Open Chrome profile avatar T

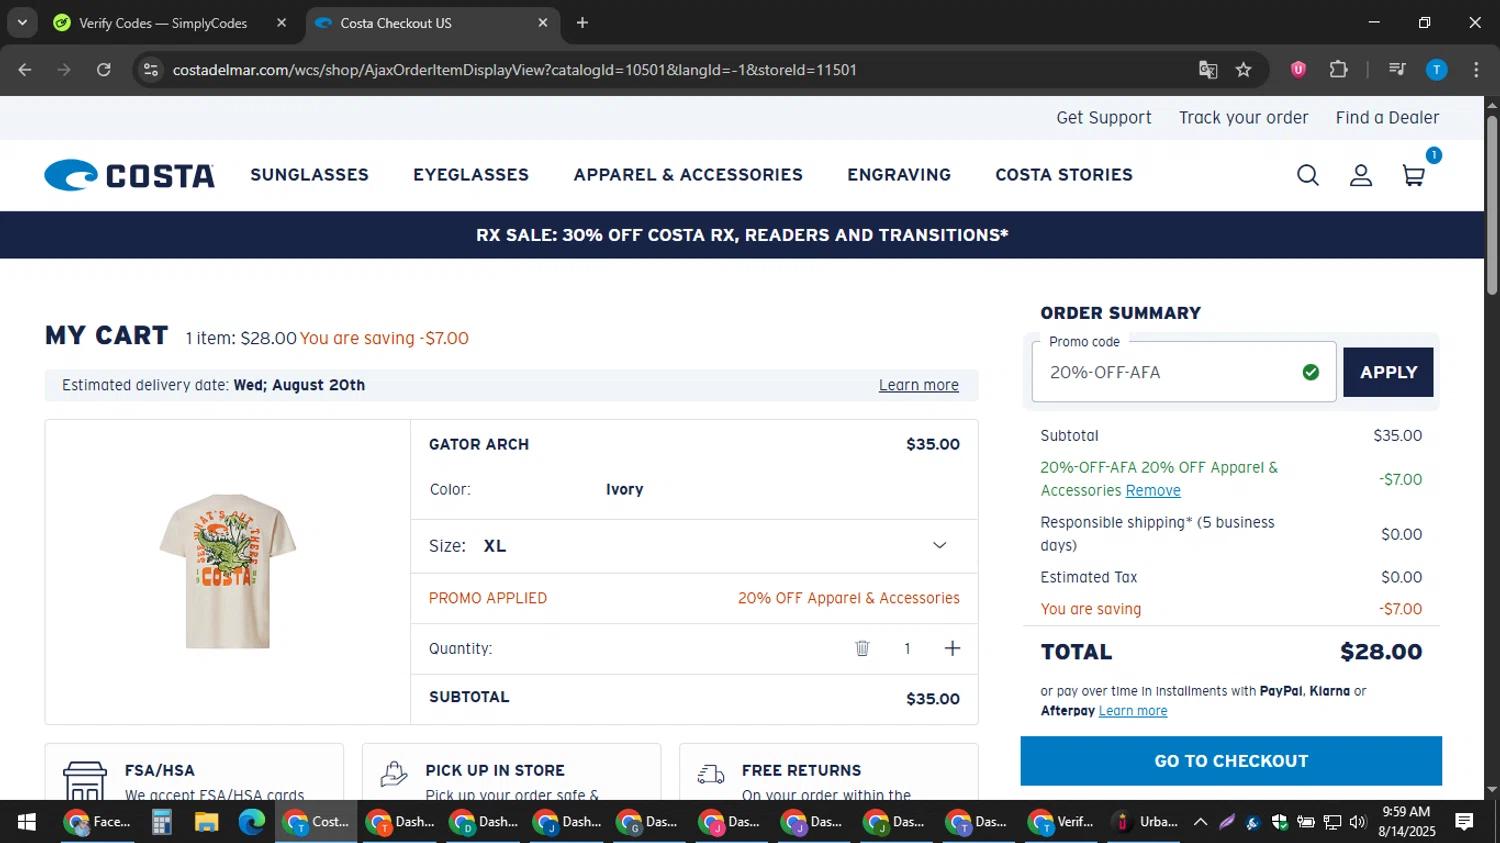pos(1436,70)
